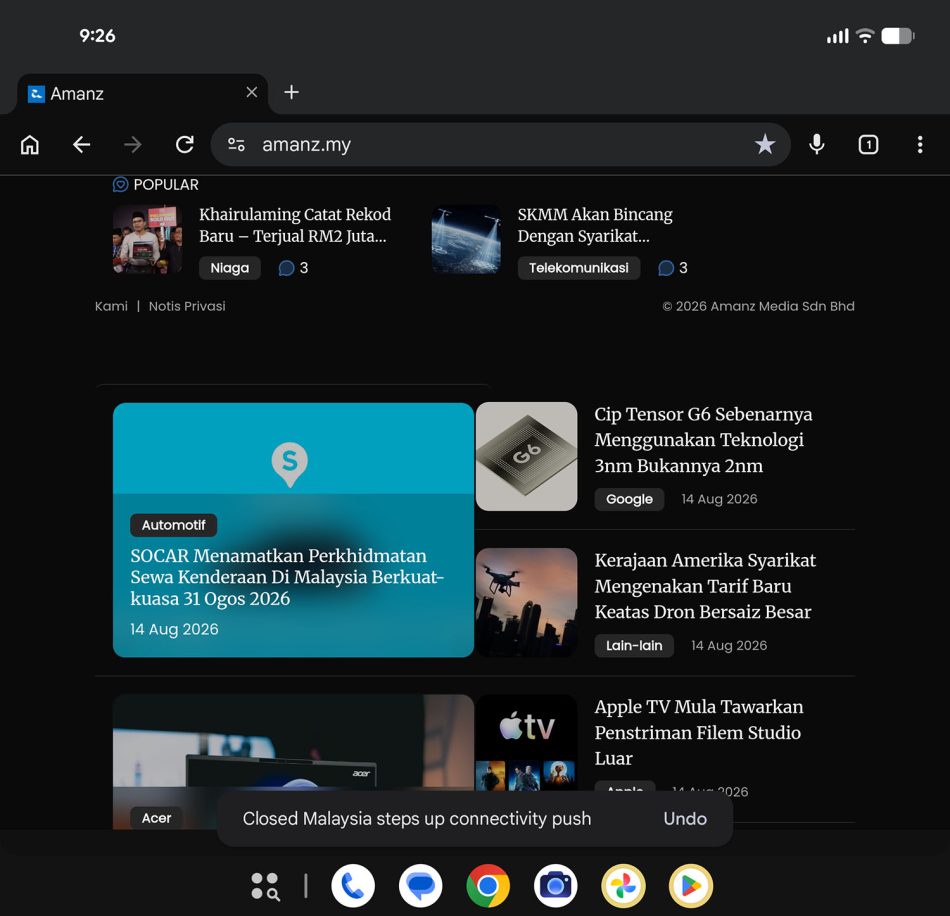Select the Lain-lain category tag
Viewport: 950px width, 916px height.
634,646
